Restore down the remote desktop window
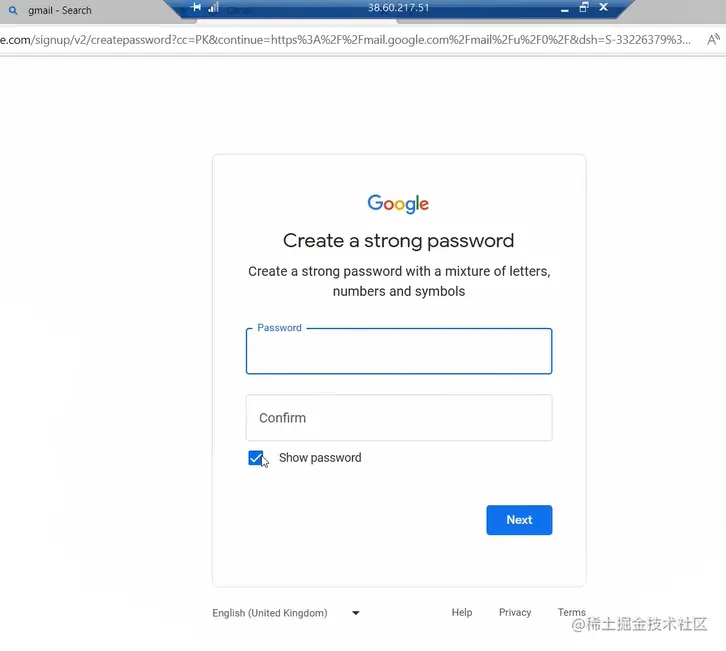Image resolution: width=726 pixels, height=651 pixels. click(x=584, y=7)
